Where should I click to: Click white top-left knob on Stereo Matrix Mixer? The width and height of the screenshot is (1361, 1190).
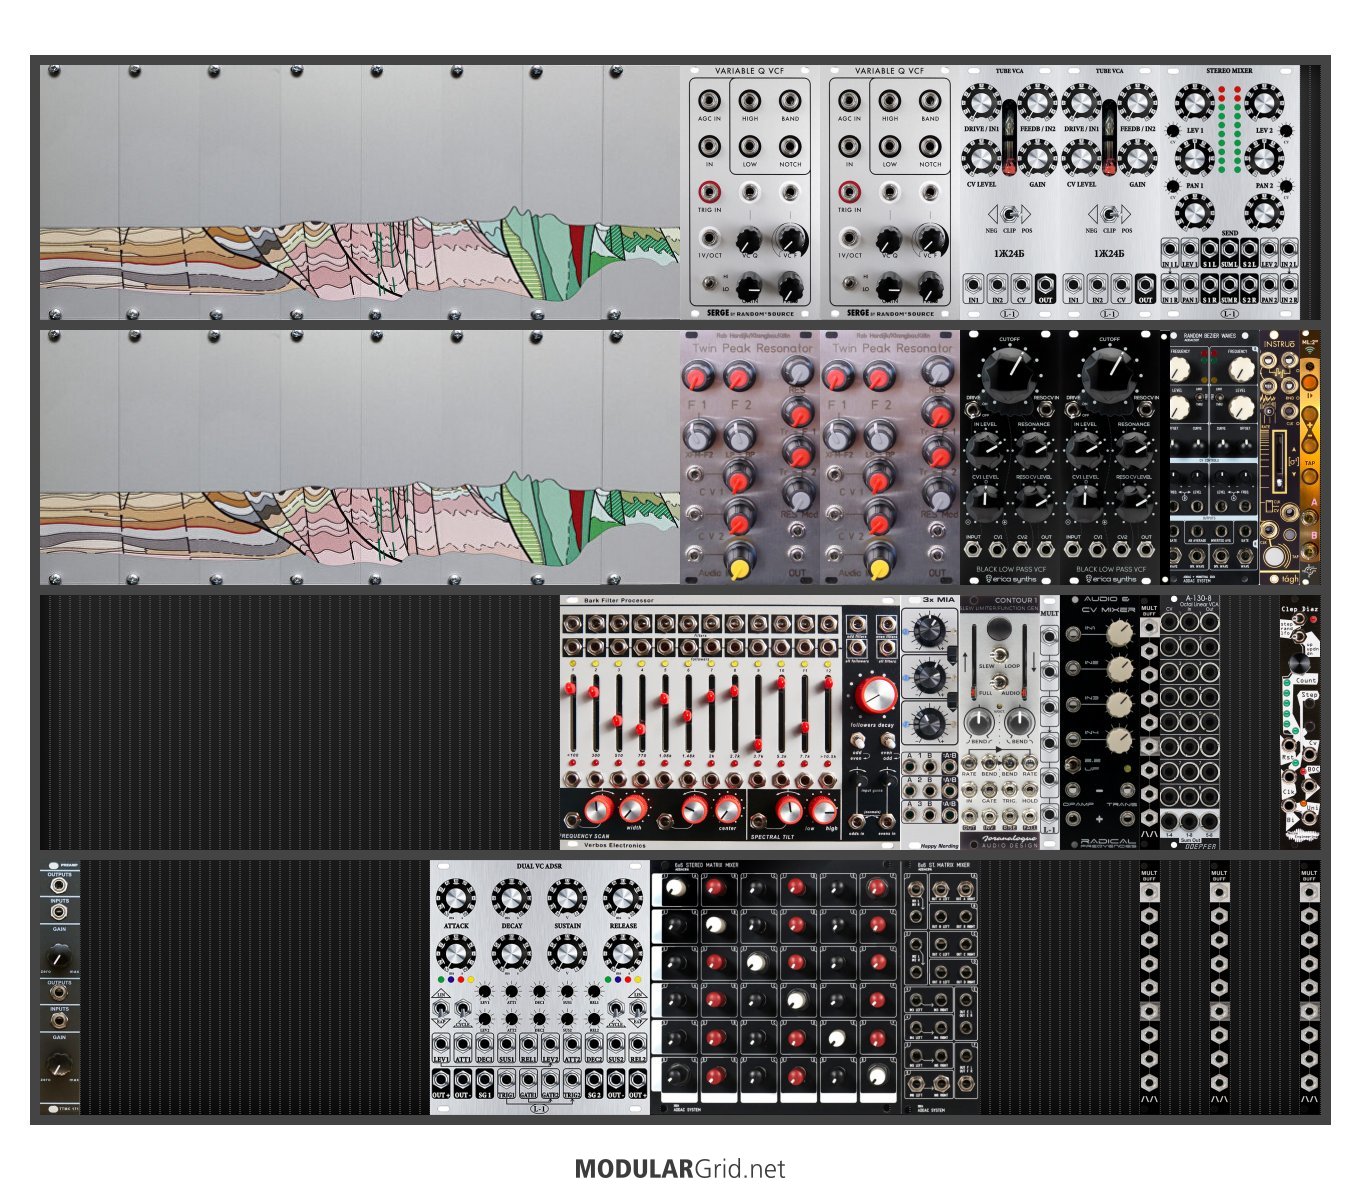(676, 889)
